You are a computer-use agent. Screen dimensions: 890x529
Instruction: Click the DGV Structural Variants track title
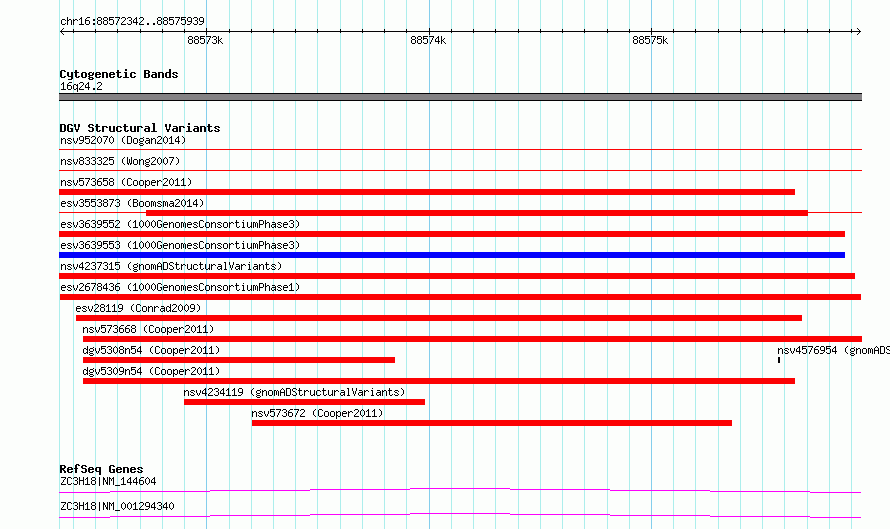coord(140,128)
